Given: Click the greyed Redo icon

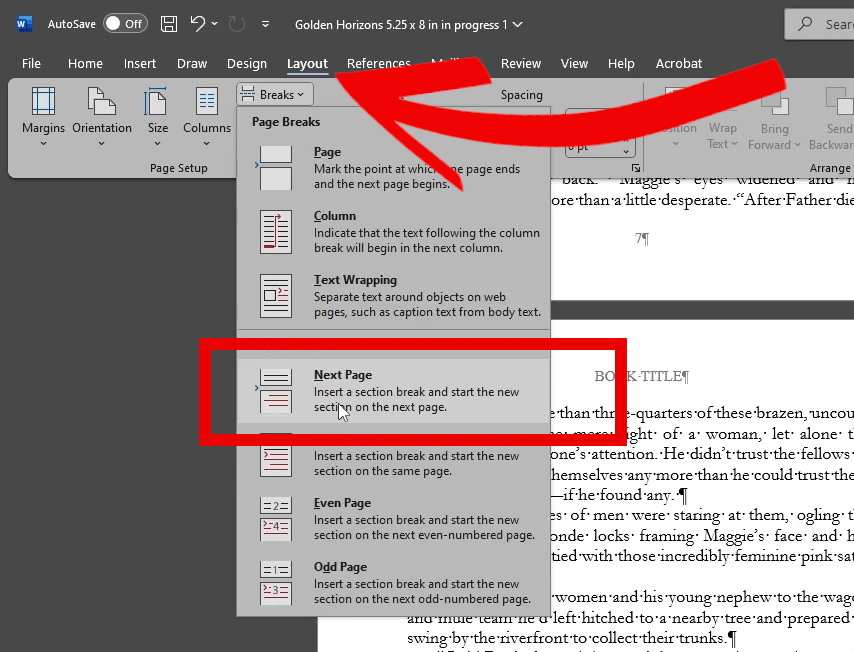Looking at the screenshot, I should coord(236,24).
